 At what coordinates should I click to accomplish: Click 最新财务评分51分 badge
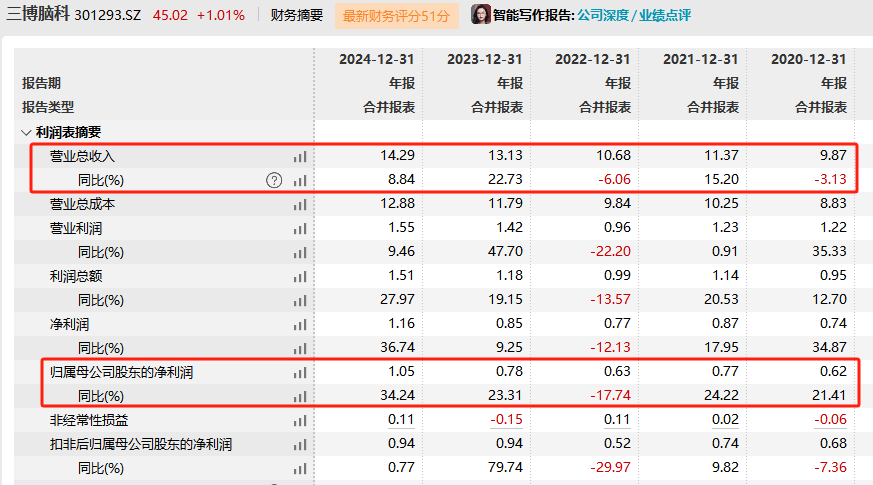tap(398, 16)
